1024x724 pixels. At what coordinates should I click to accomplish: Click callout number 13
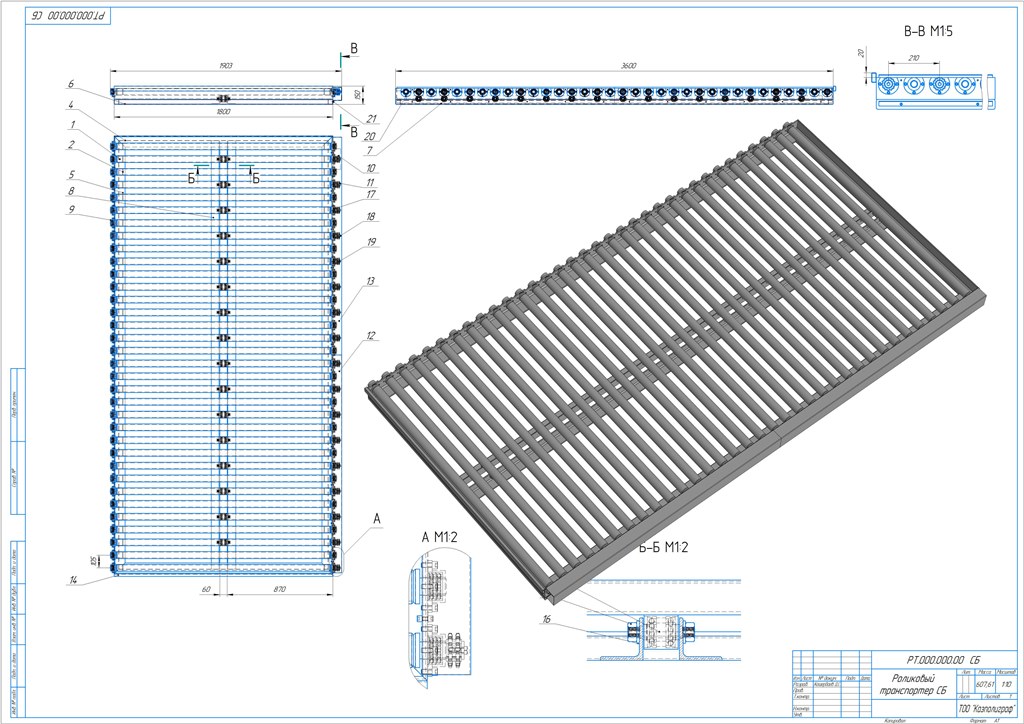(370, 281)
